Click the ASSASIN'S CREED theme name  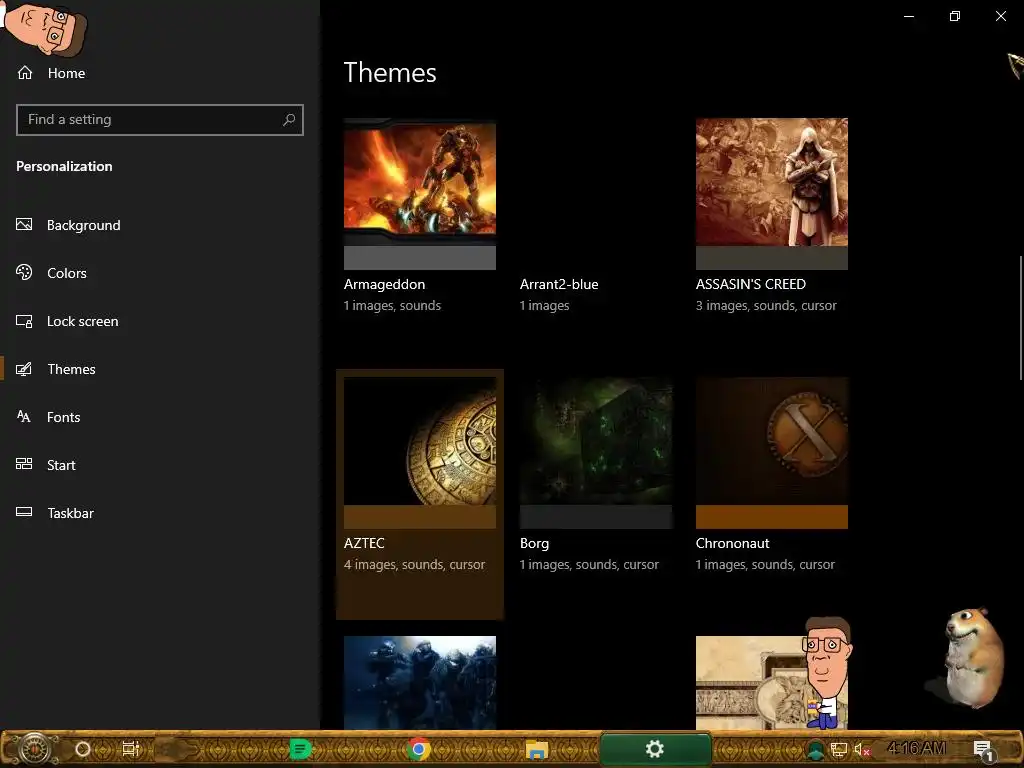click(750, 284)
